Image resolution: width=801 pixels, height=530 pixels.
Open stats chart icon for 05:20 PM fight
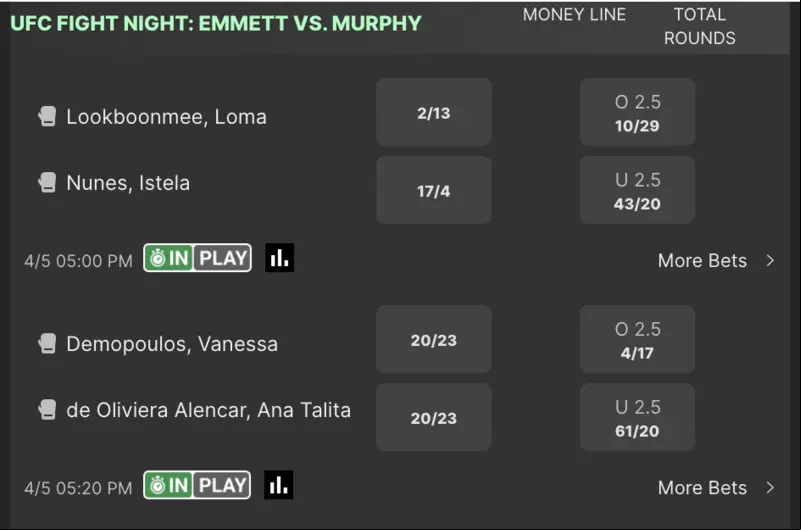coord(279,485)
